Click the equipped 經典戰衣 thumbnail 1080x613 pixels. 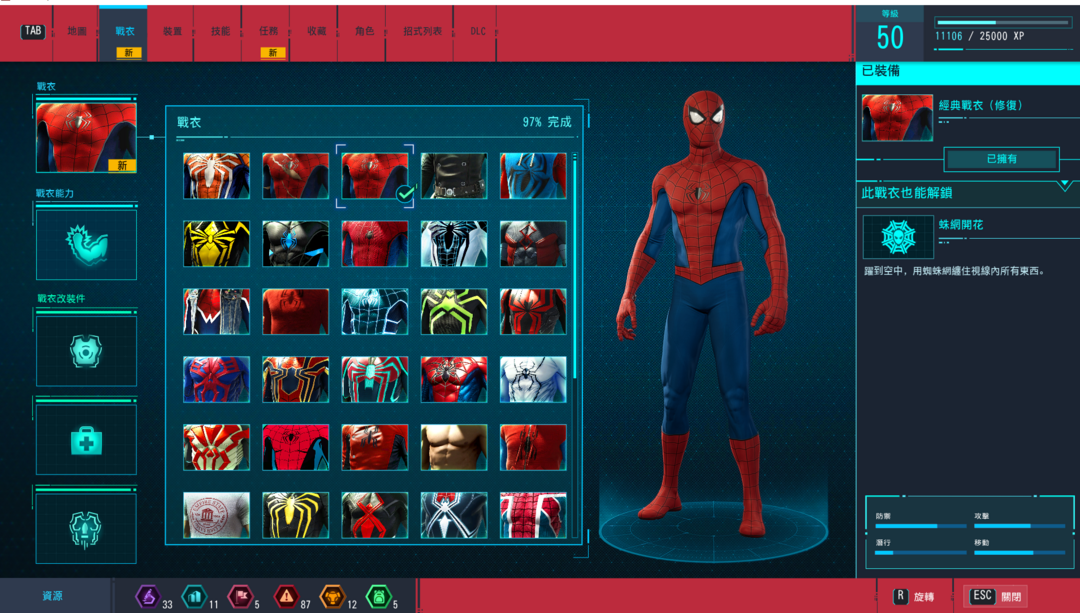pyautogui.click(x=897, y=118)
